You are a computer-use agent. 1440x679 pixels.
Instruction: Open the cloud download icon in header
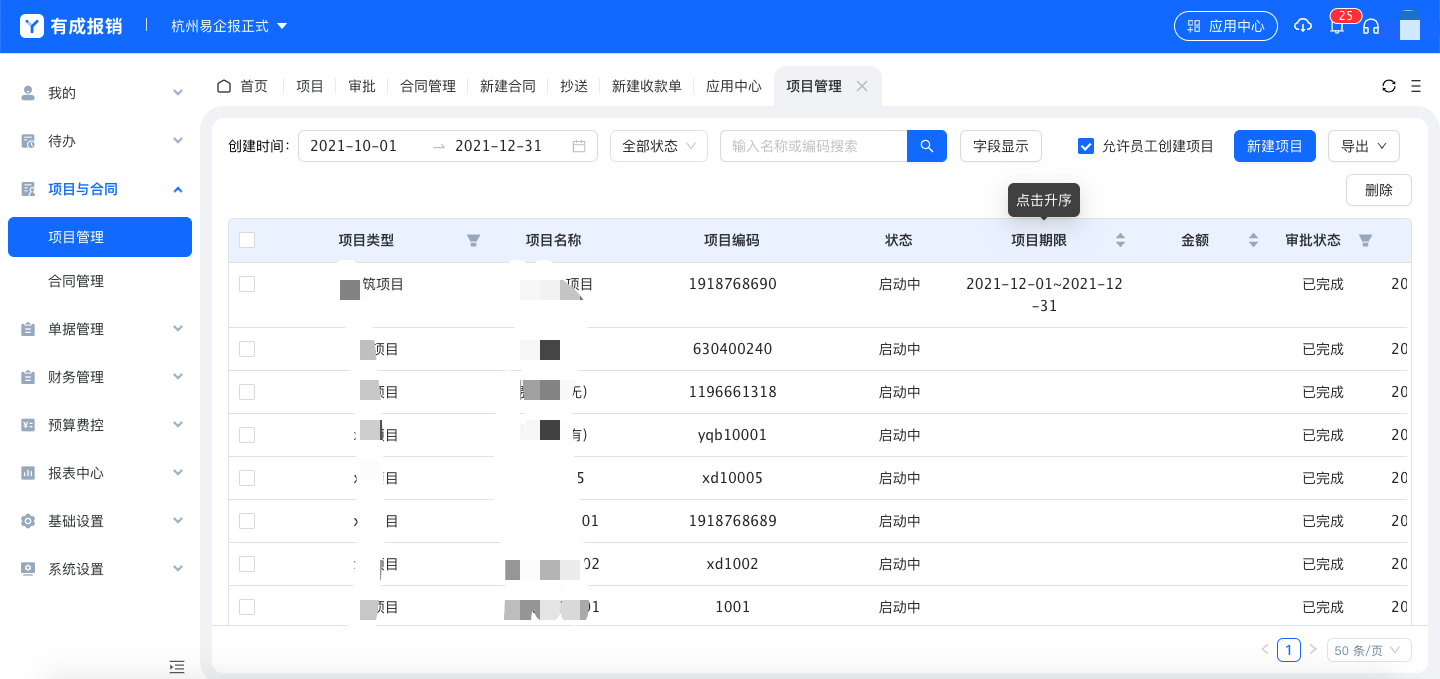[1302, 26]
